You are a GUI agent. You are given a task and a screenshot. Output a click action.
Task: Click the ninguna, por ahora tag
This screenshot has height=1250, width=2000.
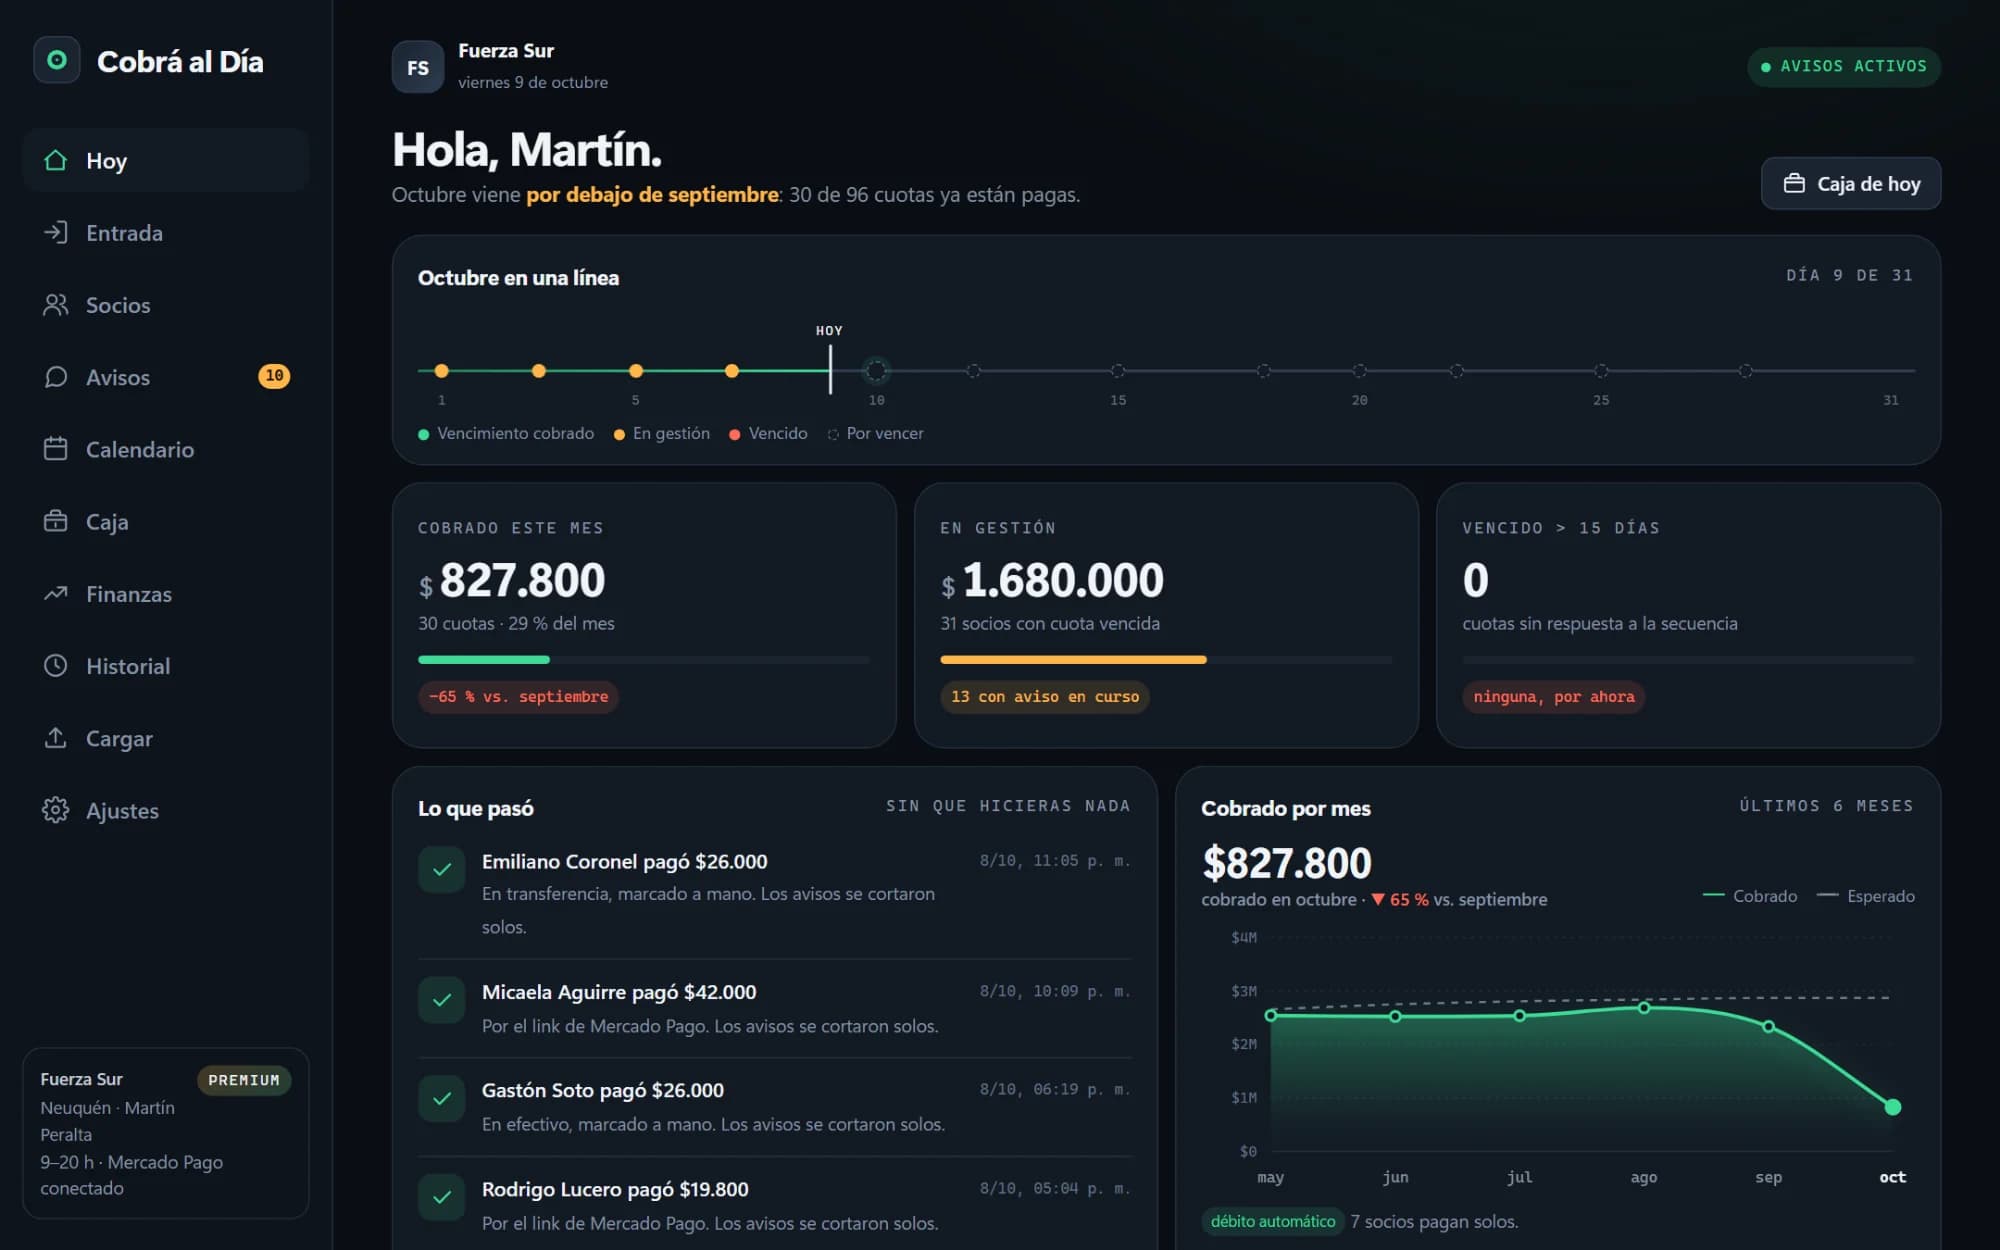coord(1553,697)
